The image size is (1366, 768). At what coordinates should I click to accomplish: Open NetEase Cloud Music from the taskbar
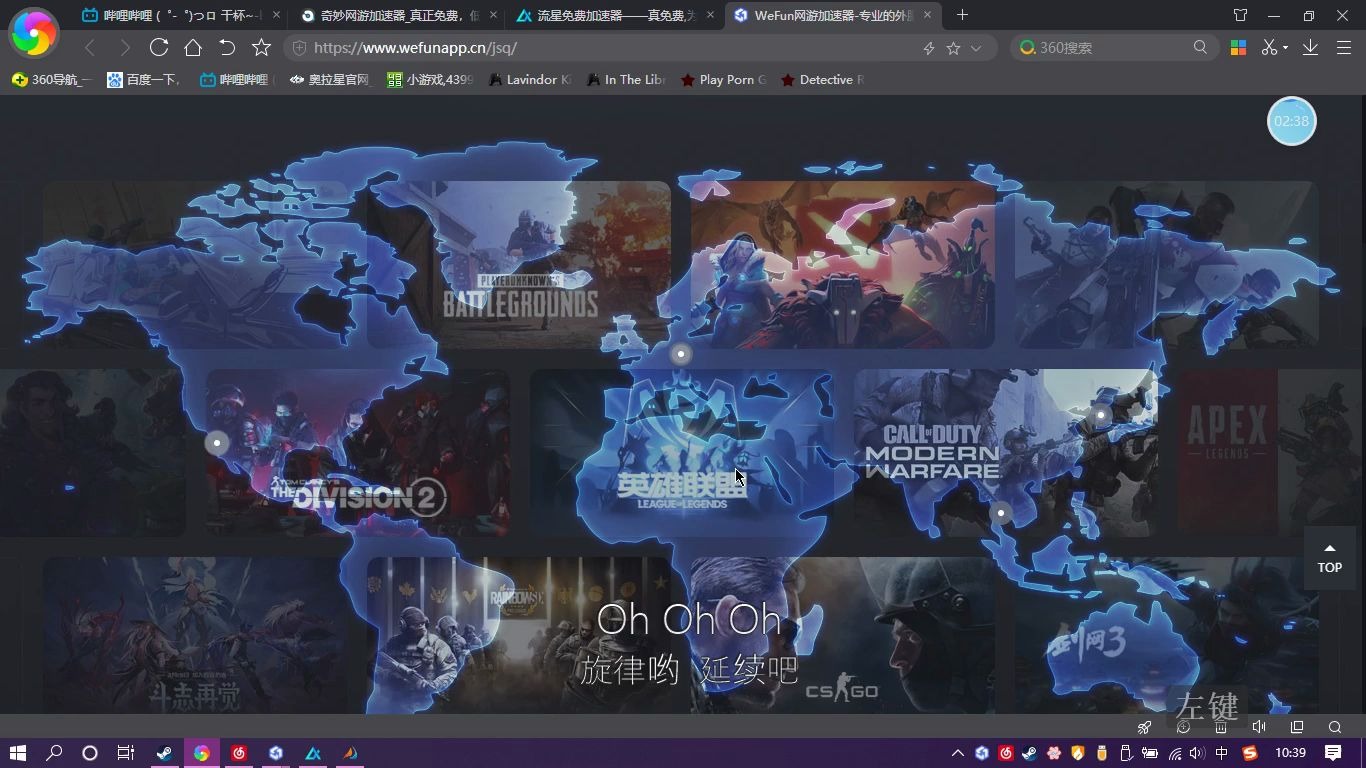click(239, 753)
